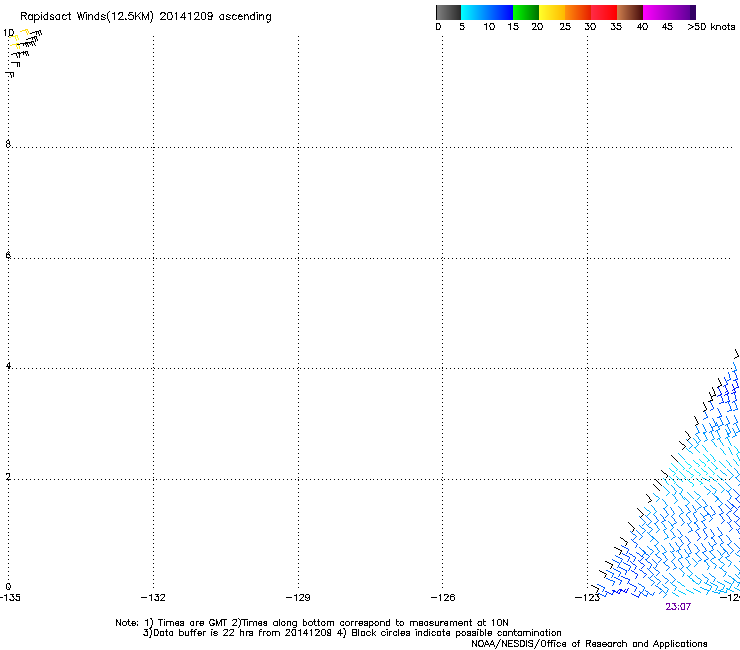This screenshot has height=650, width=740.
Task: Click the legend label '40'
Action: [x=642, y=27]
